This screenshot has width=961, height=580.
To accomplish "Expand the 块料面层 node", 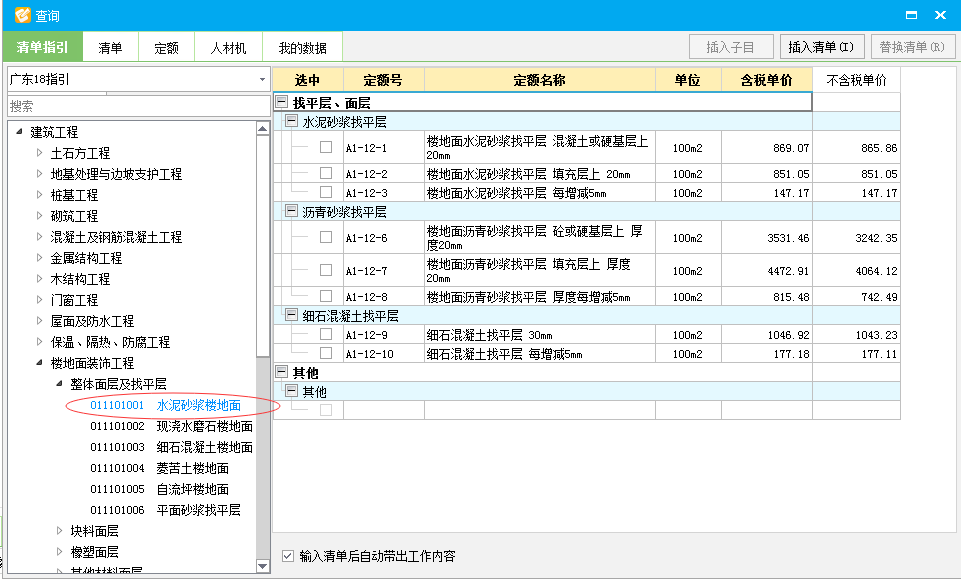I will [59, 530].
